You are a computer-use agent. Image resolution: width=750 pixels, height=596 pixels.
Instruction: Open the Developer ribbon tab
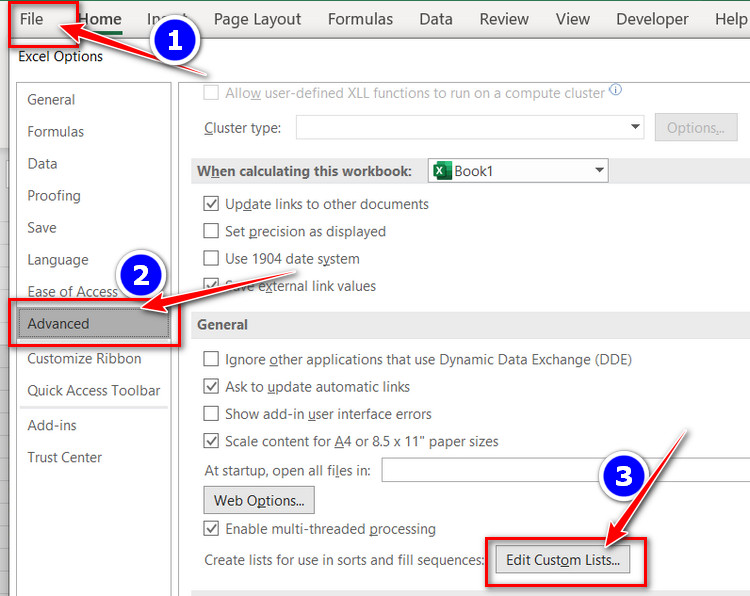click(x=652, y=19)
